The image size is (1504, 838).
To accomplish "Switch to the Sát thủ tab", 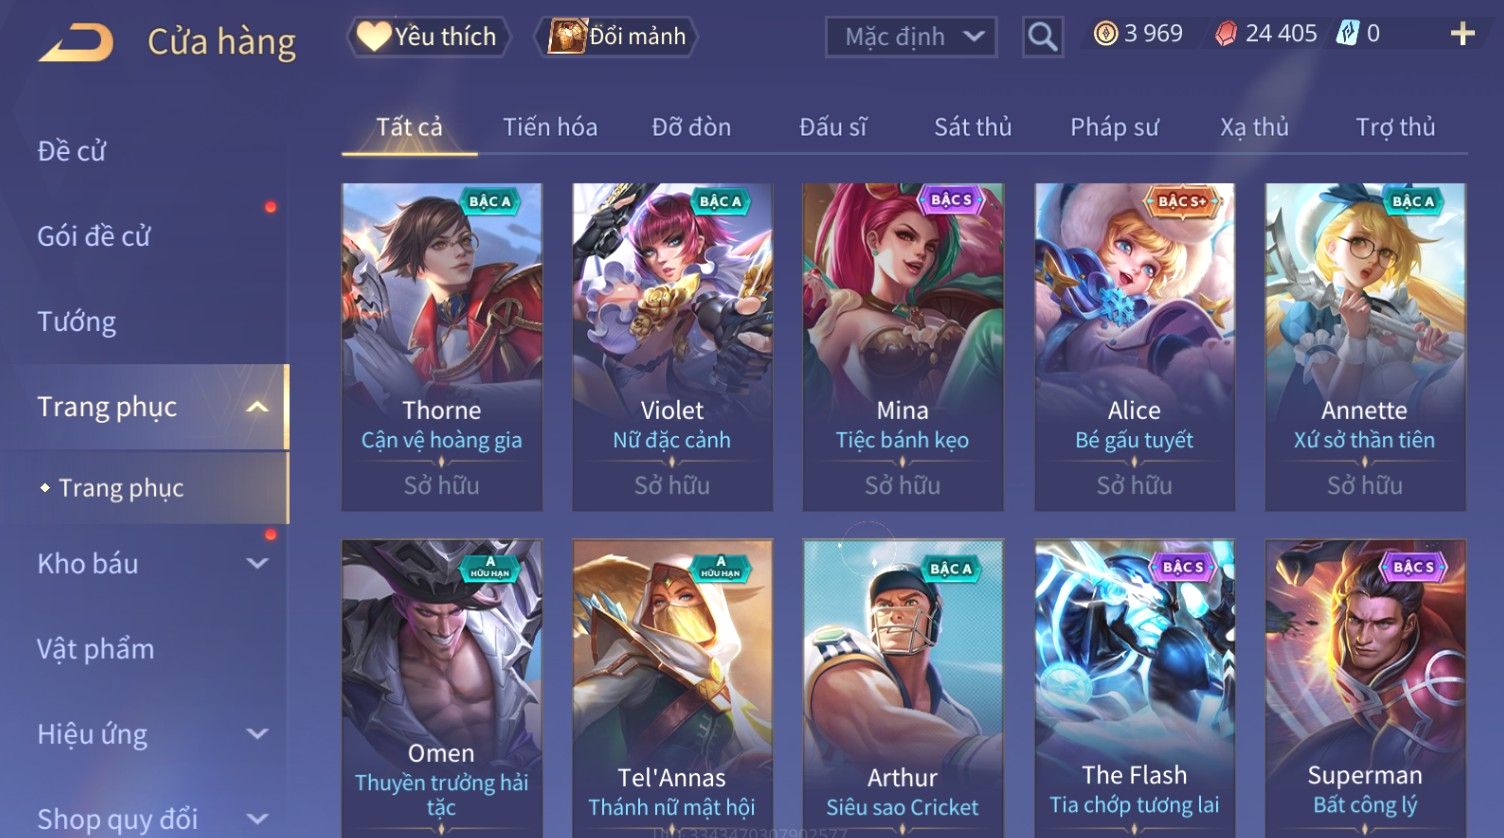I will click(x=972, y=127).
